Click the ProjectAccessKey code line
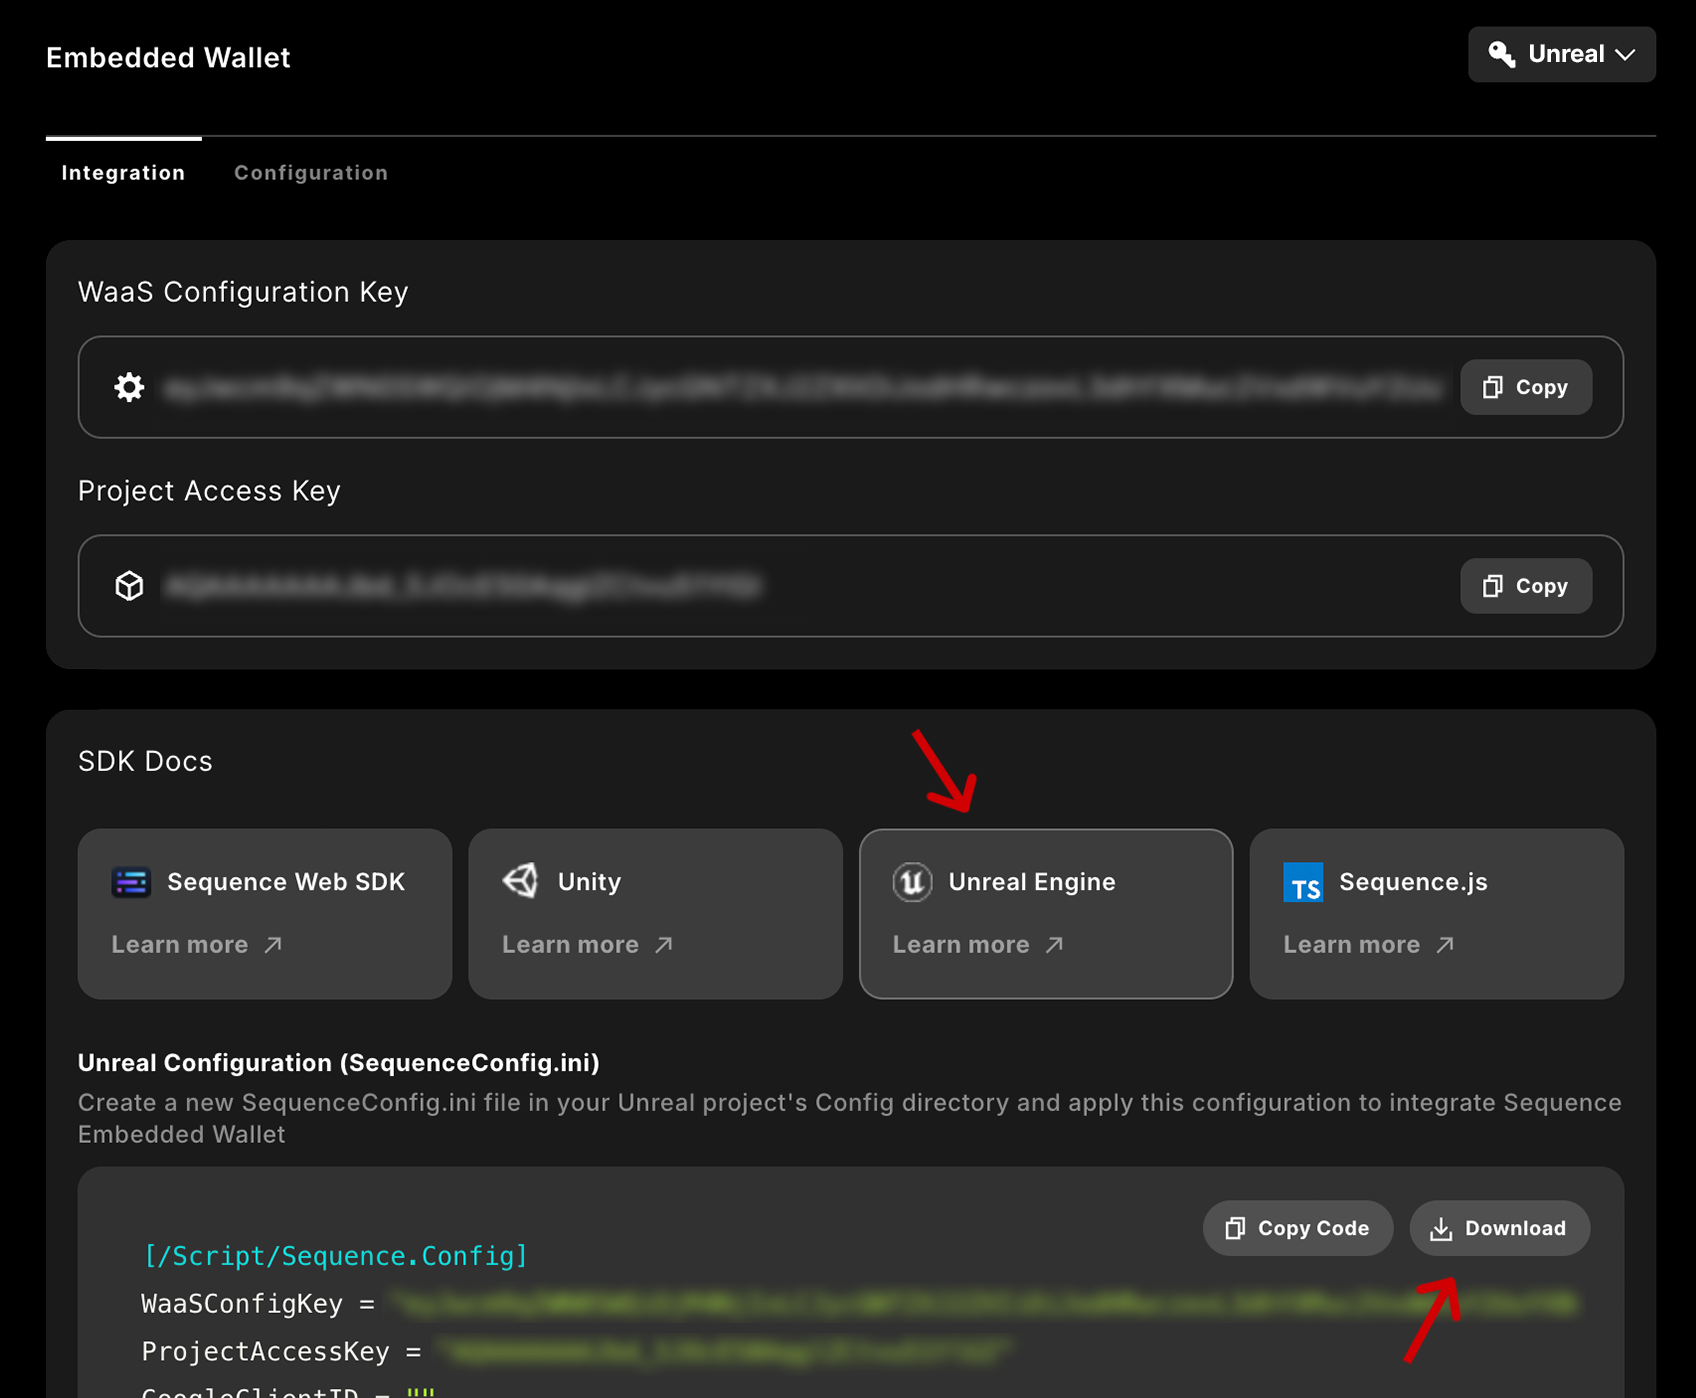This screenshot has height=1398, width=1696. click(x=577, y=1352)
